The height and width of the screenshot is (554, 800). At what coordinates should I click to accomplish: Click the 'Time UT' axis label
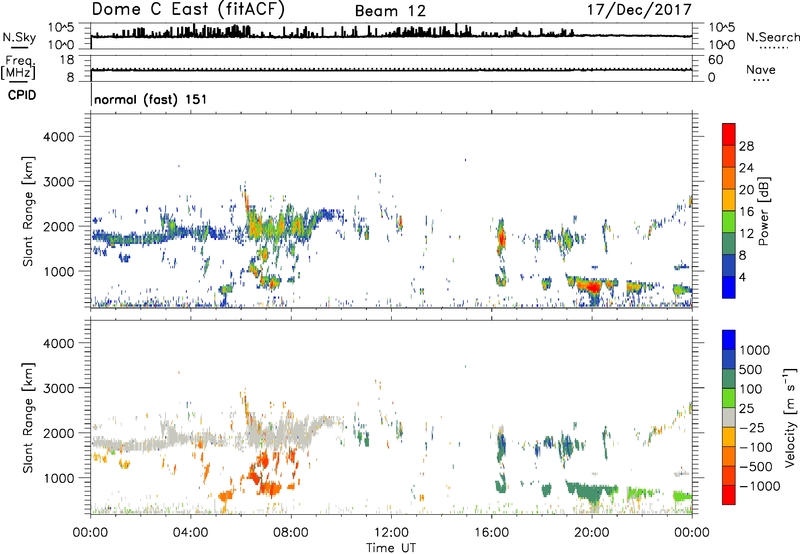click(x=391, y=548)
